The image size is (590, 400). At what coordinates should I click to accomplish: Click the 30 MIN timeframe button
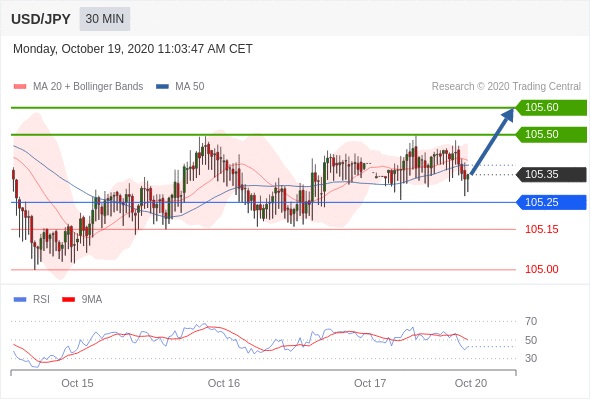click(105, 19)
